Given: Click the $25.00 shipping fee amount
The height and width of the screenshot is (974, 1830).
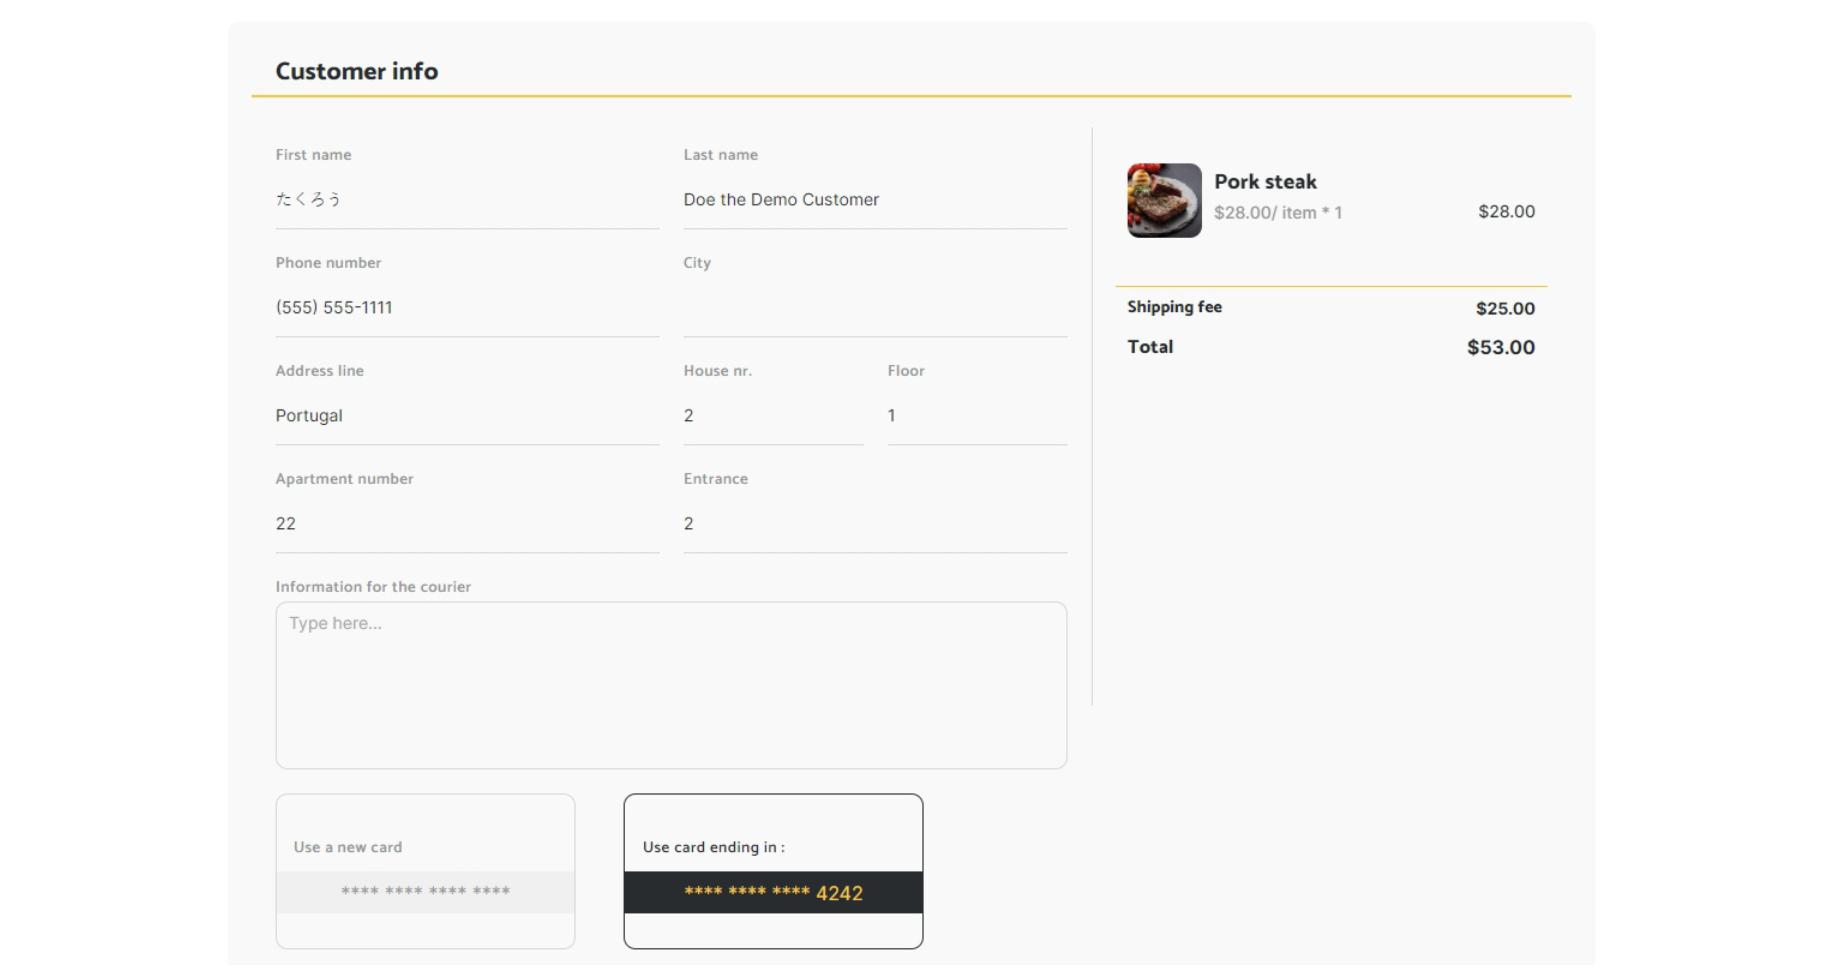Looking at the screenshot, I should [1505, 308].
